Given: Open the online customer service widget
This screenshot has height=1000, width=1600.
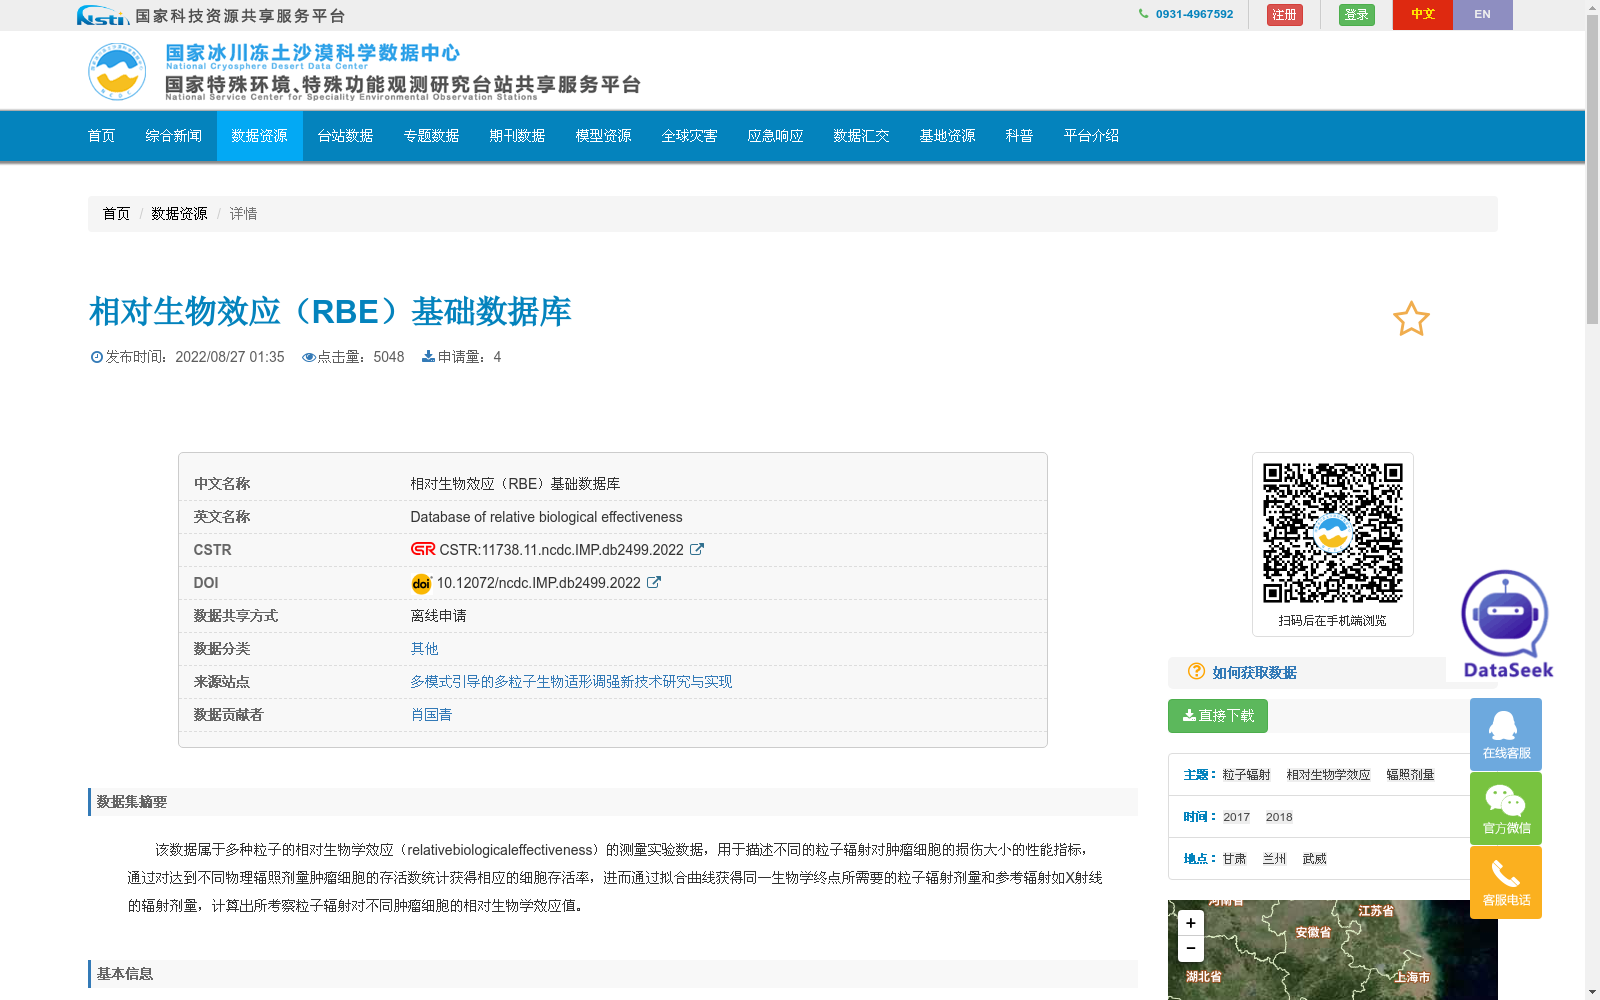Looking at the screenshot, I should click(1506, 734).
